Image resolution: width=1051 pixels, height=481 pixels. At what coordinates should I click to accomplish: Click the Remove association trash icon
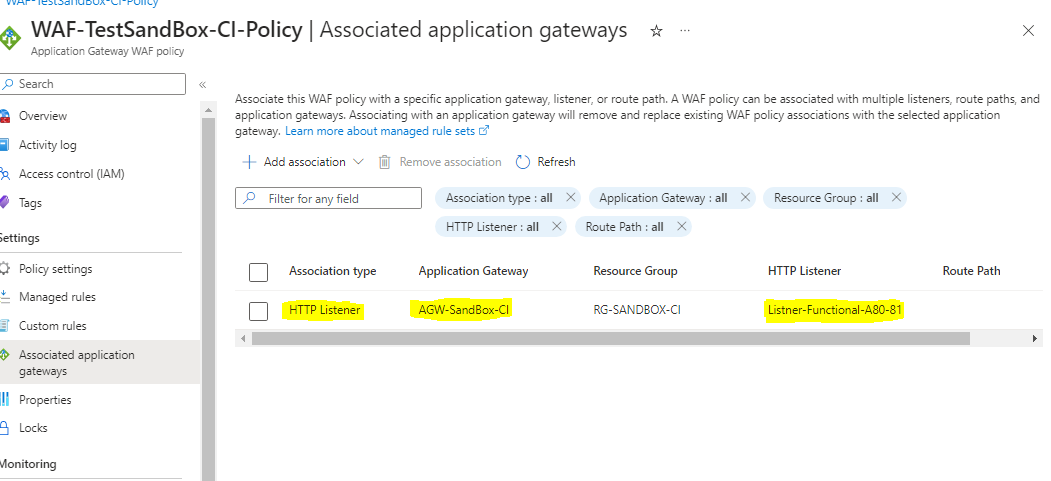[384, 161]
